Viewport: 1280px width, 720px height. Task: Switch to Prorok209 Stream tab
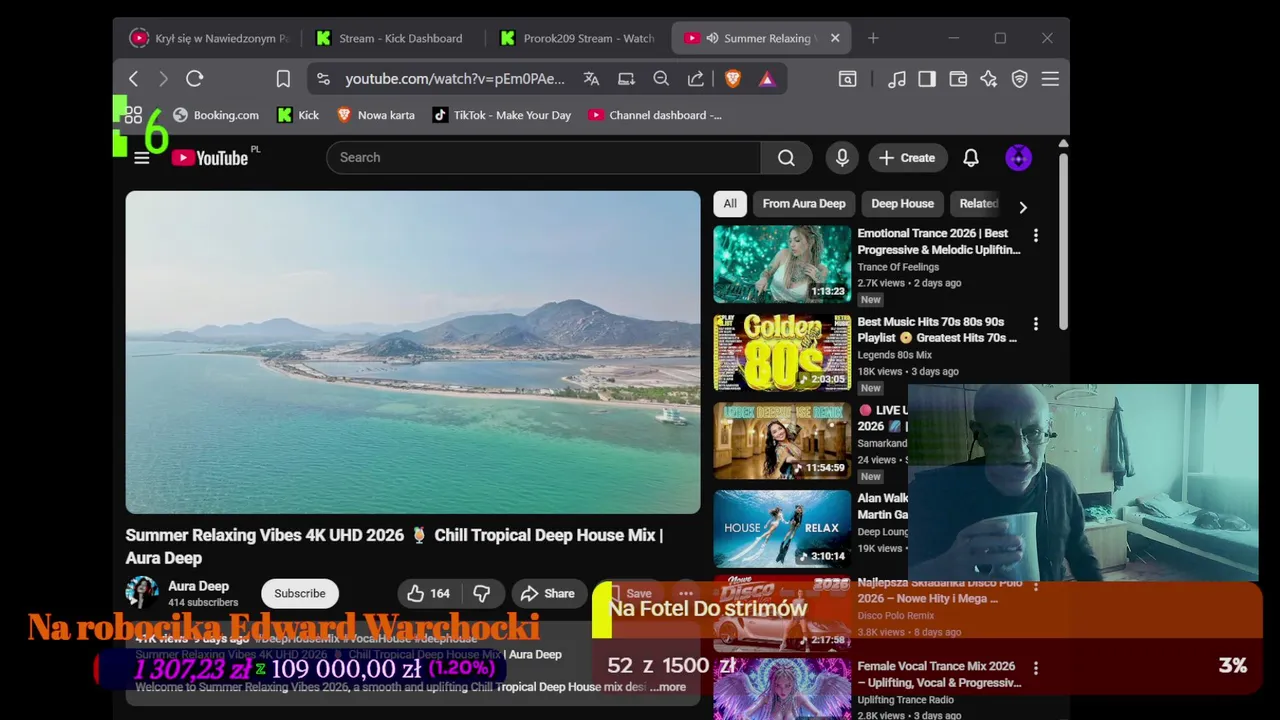(578, 38)
